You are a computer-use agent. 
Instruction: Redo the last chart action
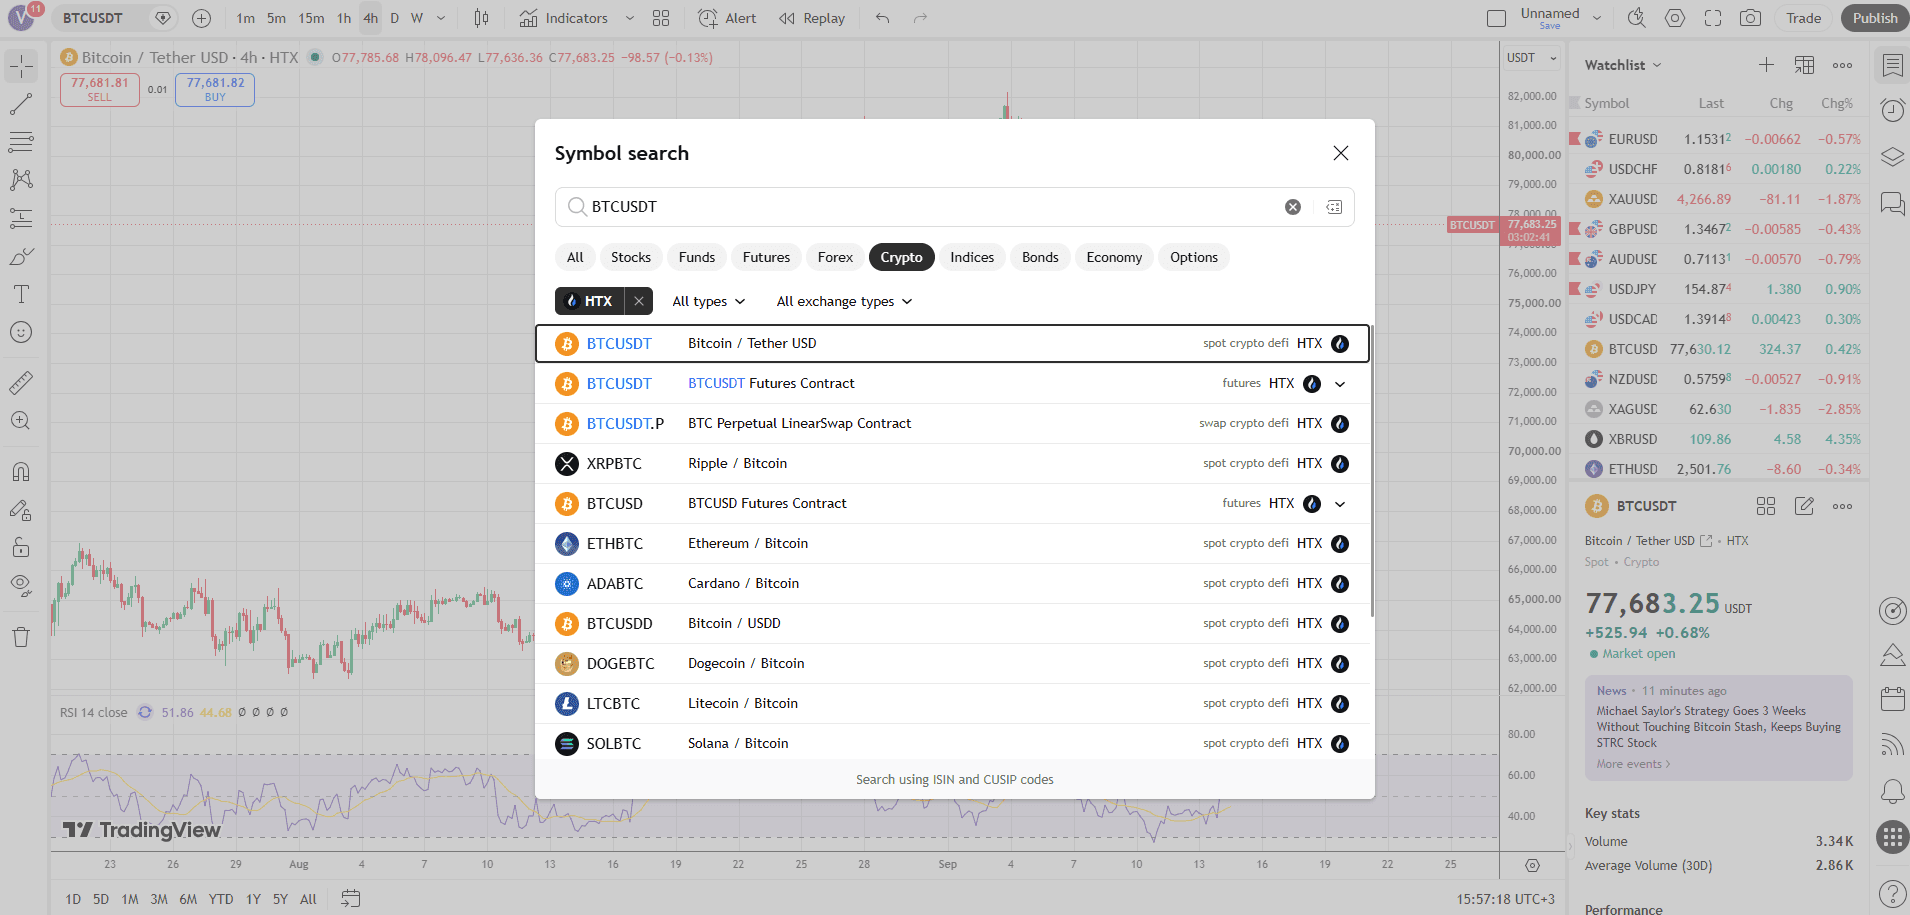(920, 18)
